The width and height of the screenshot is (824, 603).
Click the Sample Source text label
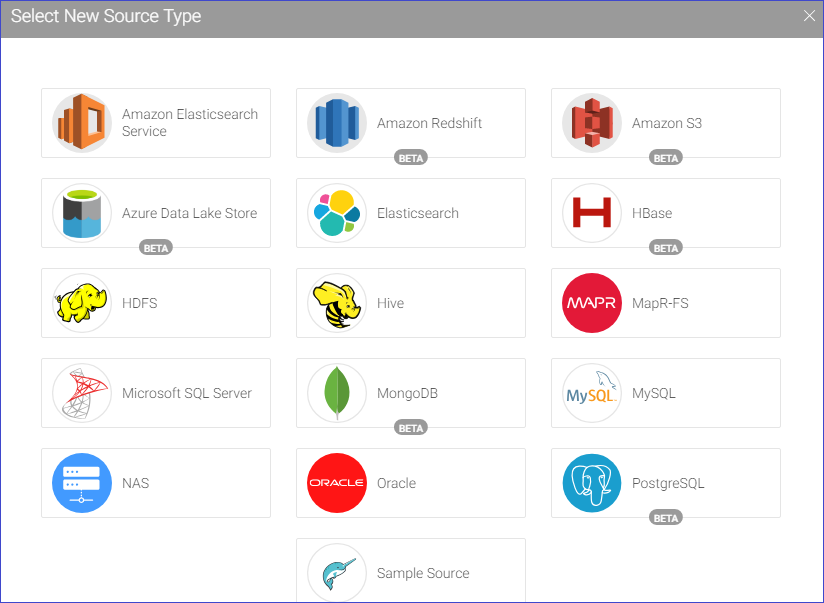click(423, 573)
